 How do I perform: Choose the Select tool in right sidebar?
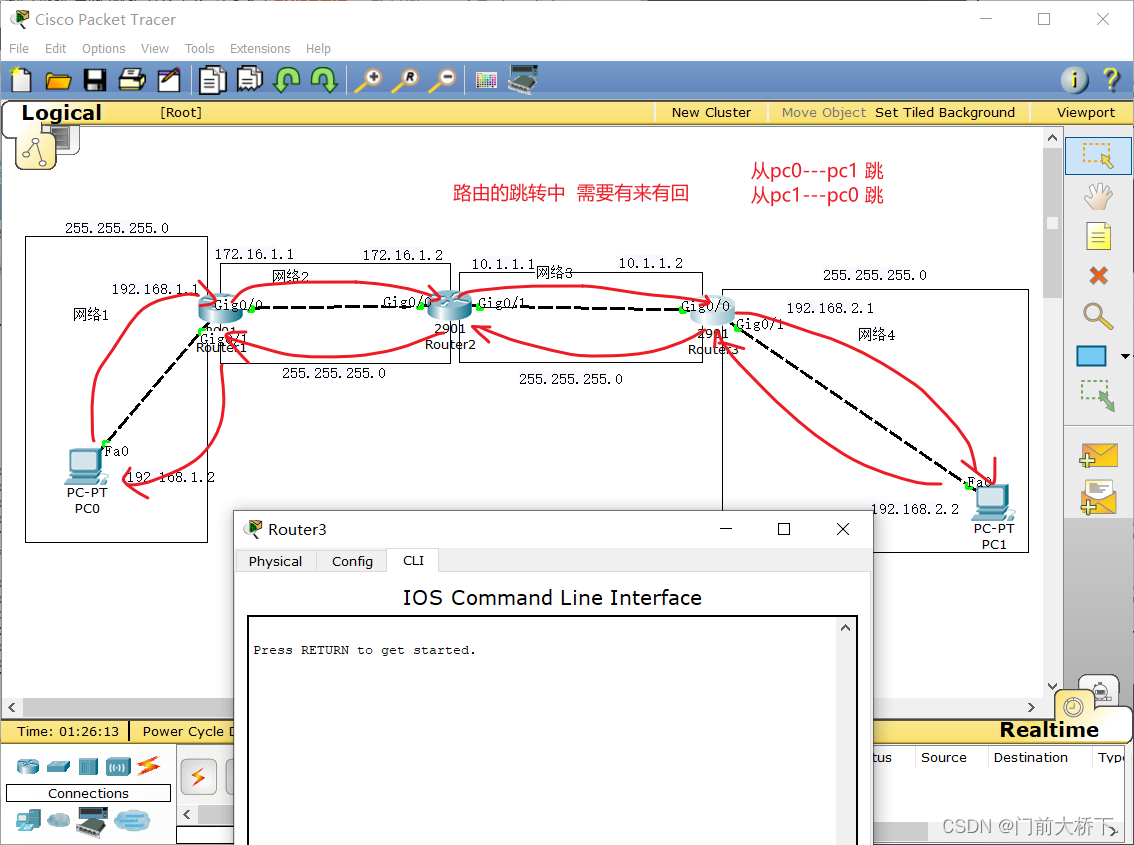(x=1098, y=156)
